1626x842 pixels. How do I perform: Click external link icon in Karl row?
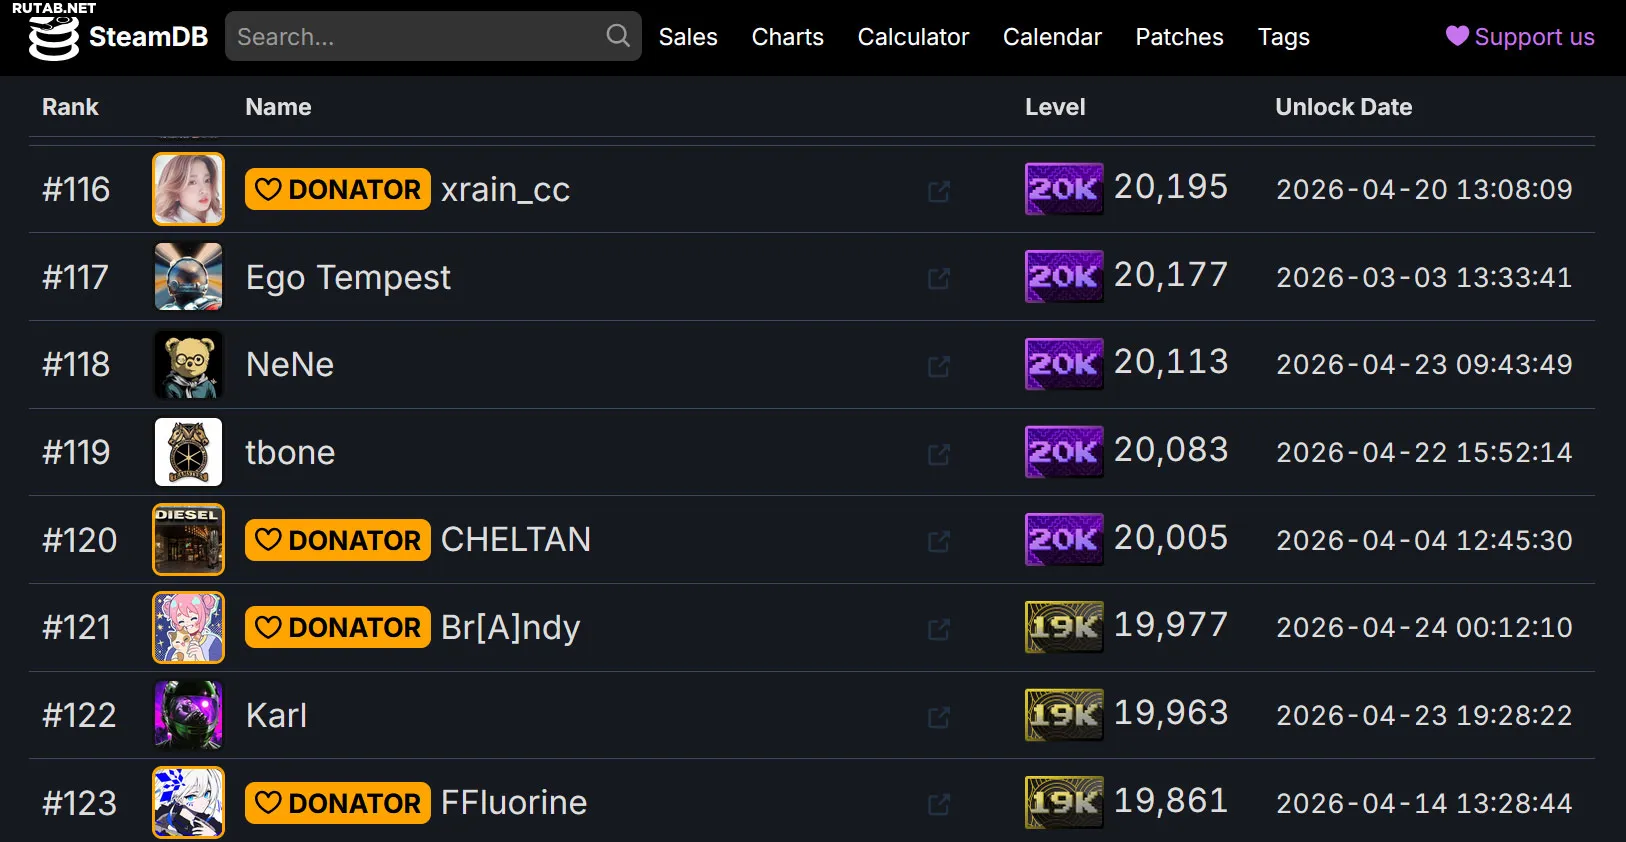click(x=938, y=717)
